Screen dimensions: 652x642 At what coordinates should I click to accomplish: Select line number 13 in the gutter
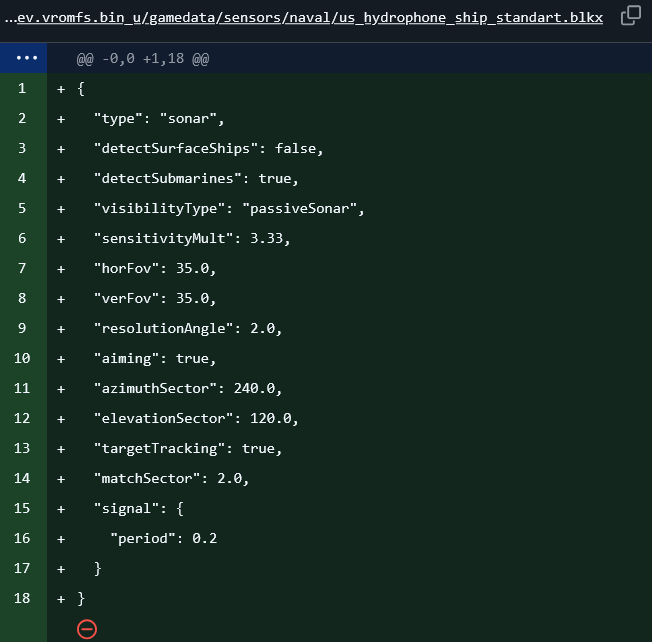coord(23,449)
